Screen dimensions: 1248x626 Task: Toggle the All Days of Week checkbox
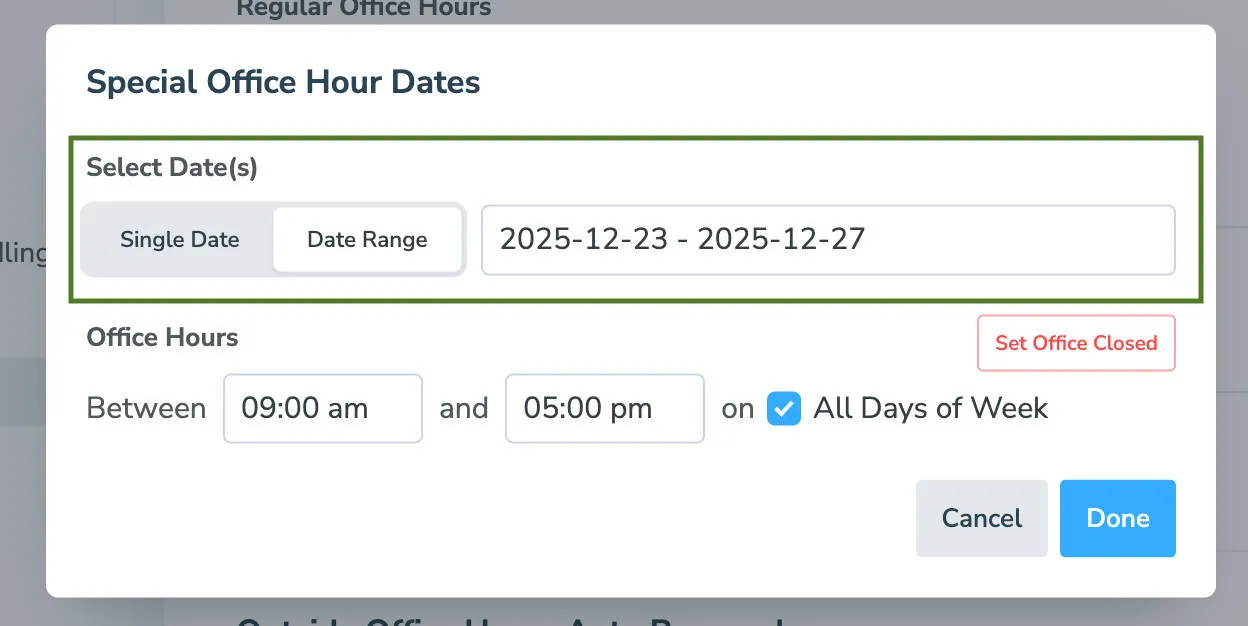click(x=784, y=408)
